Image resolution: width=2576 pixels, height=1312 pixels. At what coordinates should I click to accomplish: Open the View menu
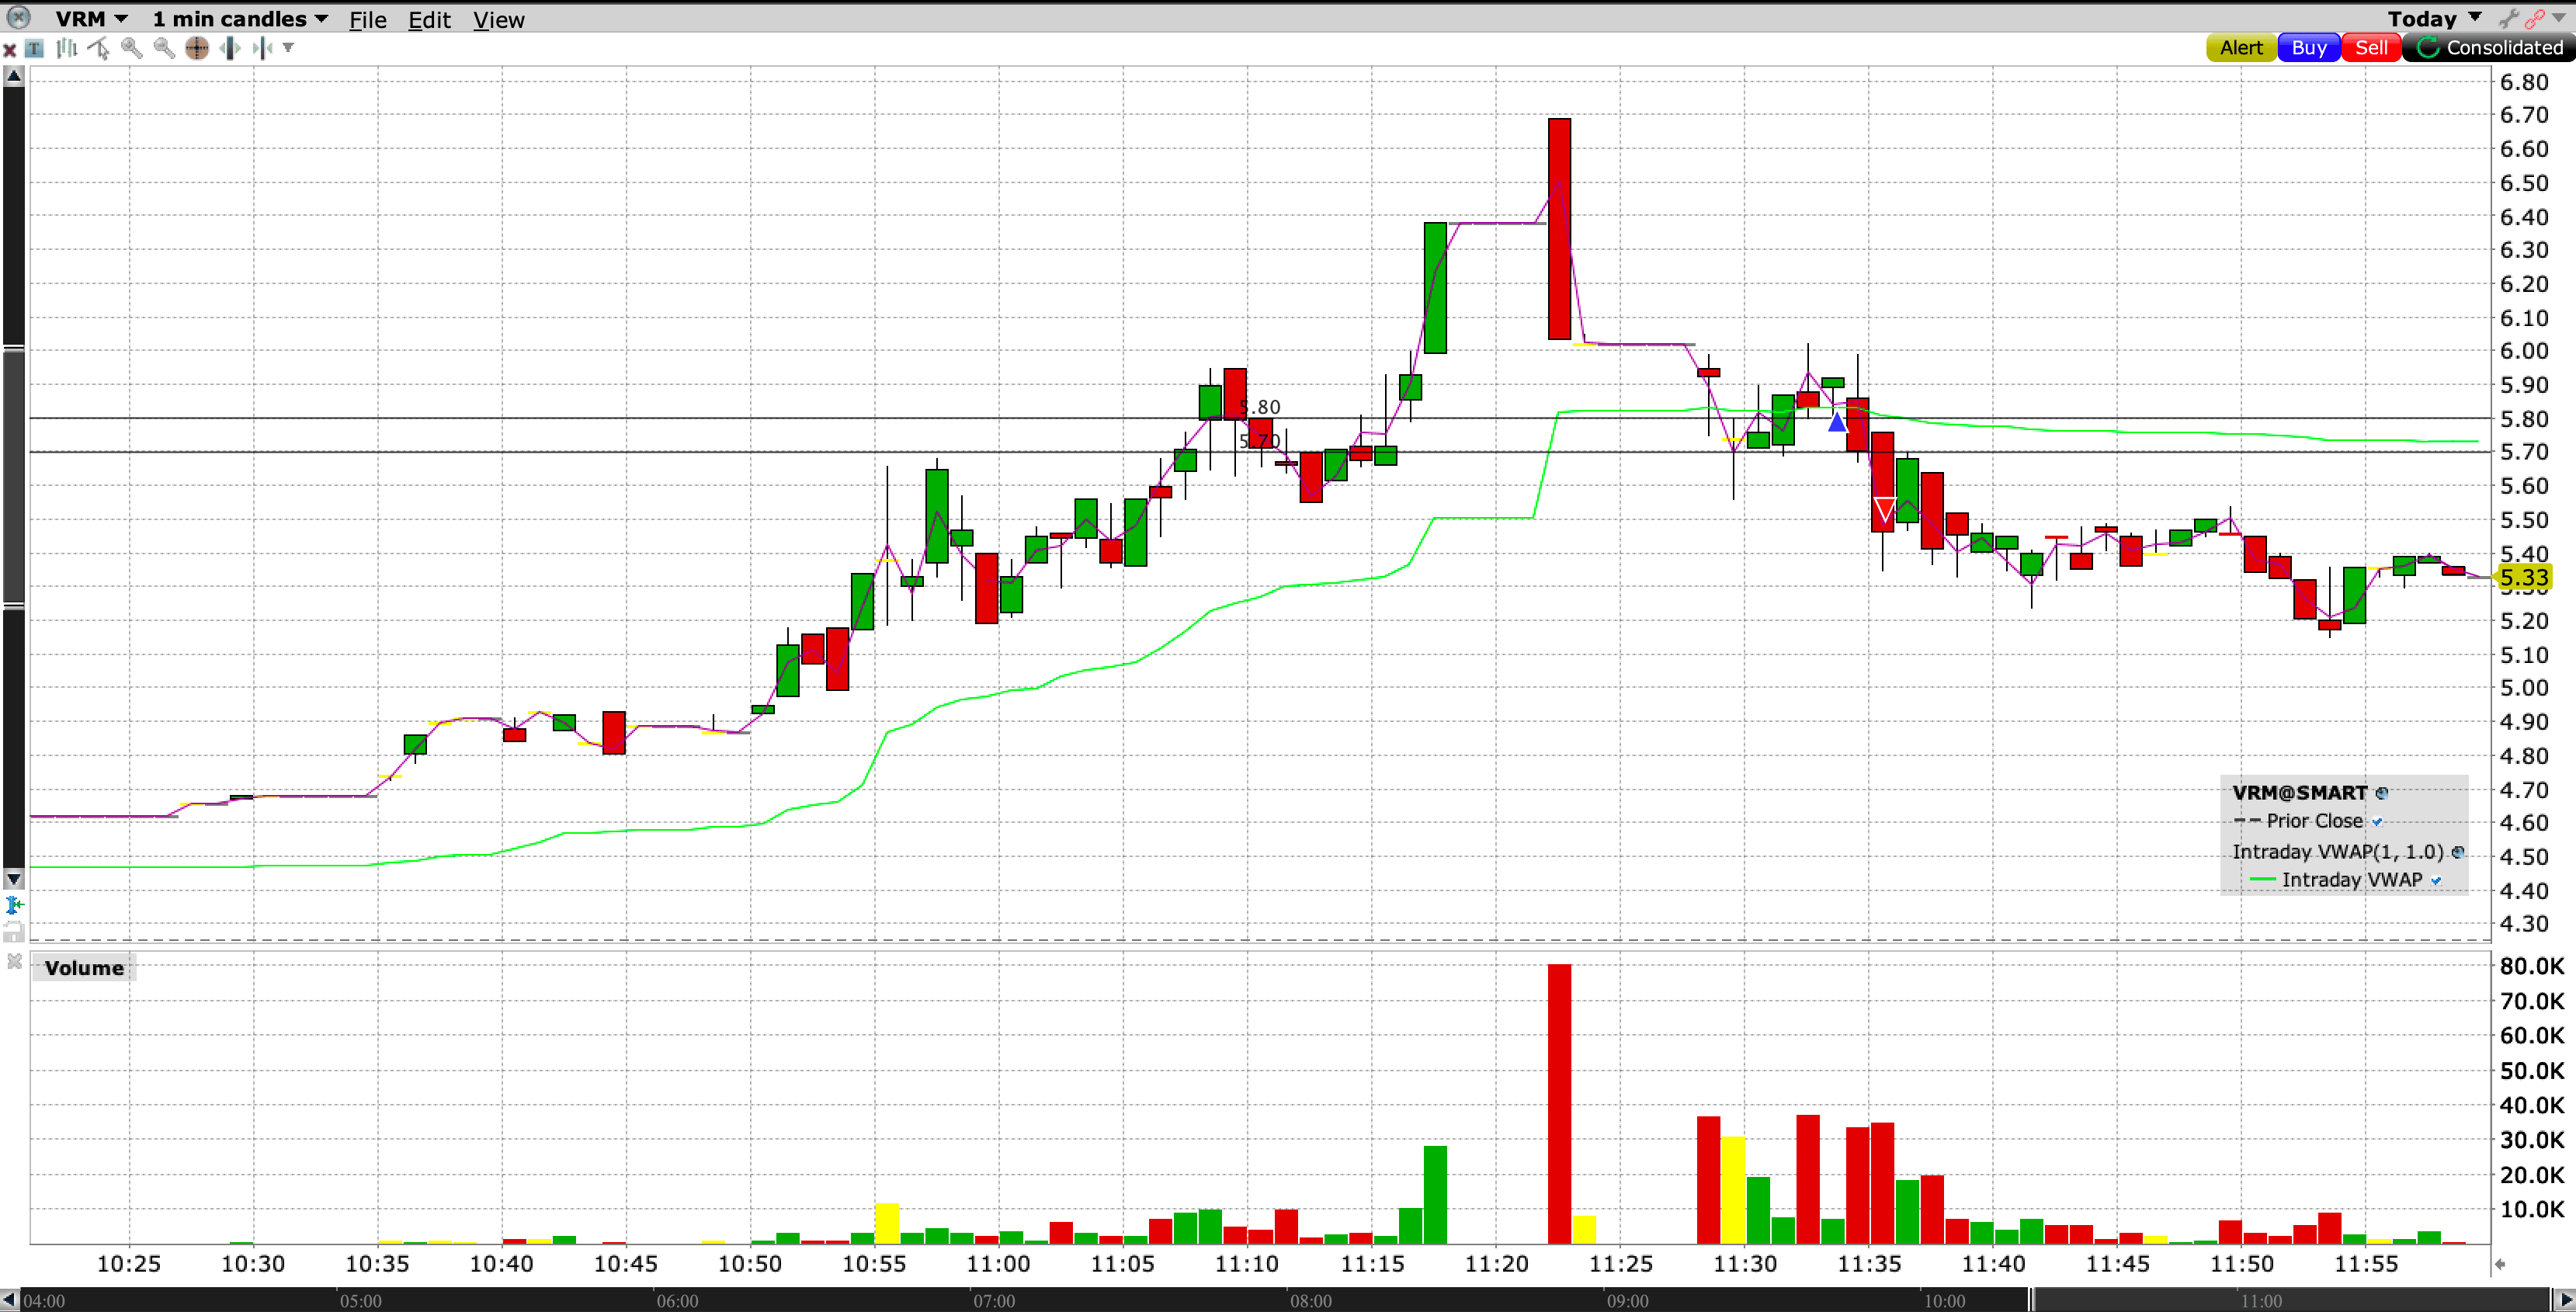click(x=498, y=20)
